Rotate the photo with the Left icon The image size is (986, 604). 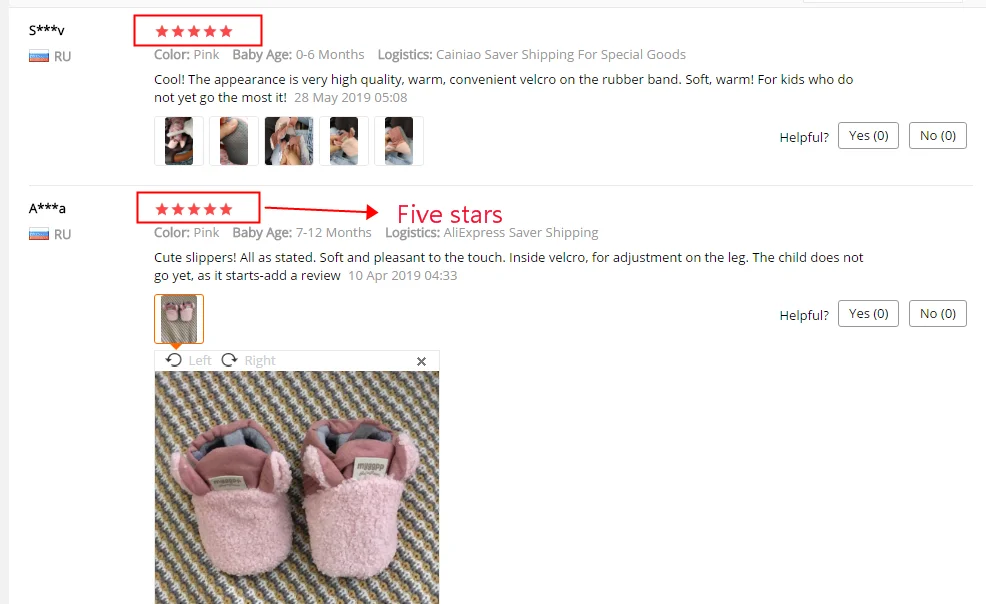pyautogui.click(x=174, y=360)
